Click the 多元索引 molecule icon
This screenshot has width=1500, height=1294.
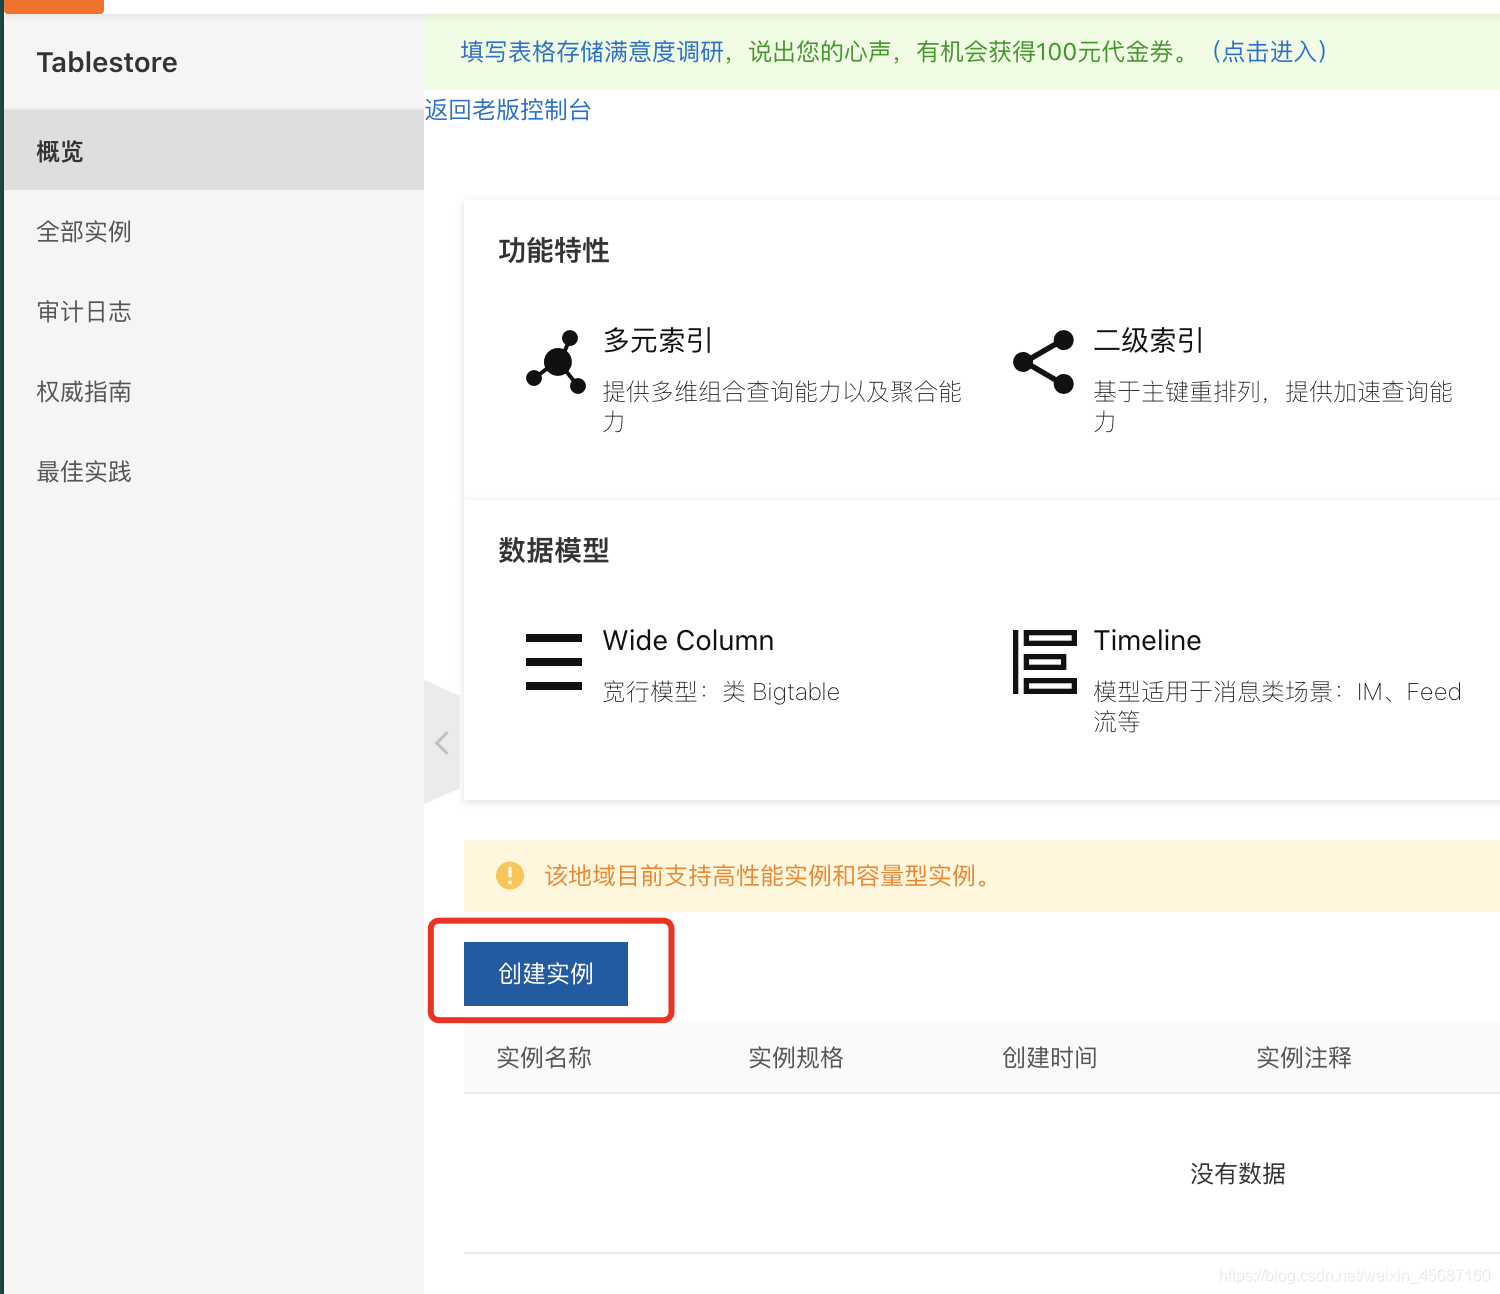pos(556,362)
